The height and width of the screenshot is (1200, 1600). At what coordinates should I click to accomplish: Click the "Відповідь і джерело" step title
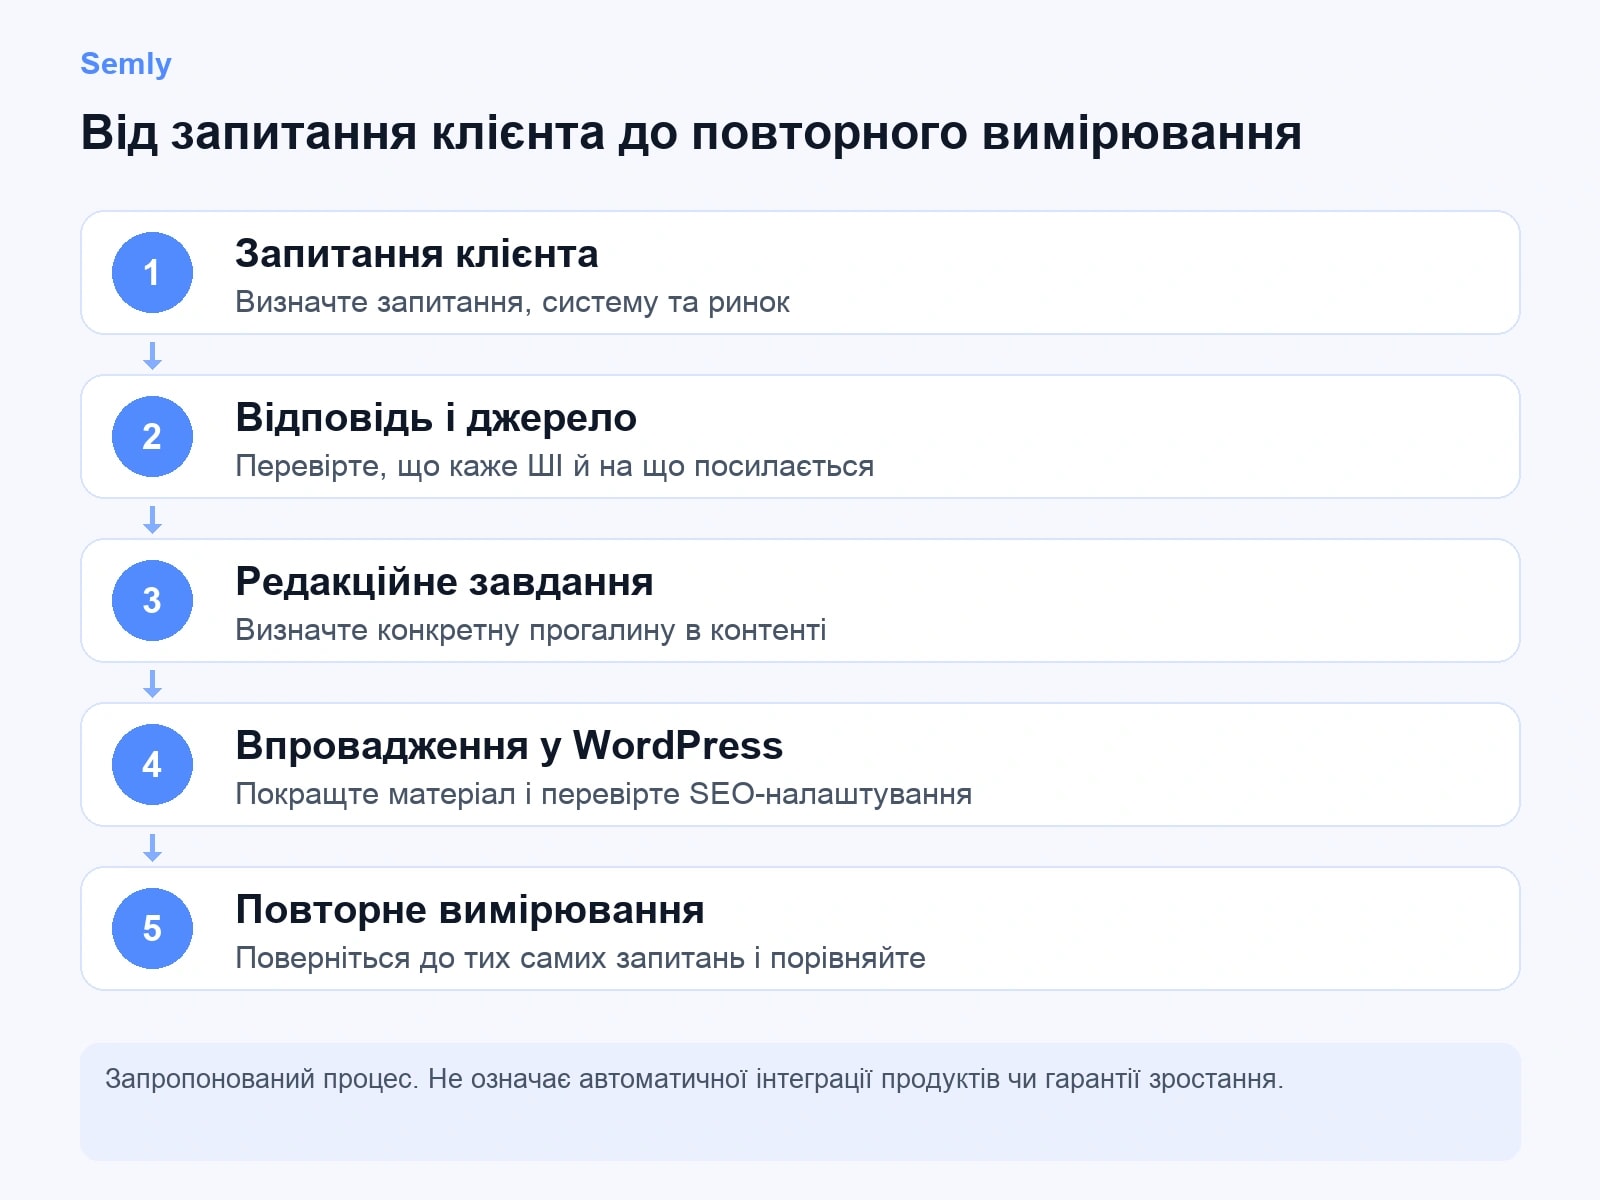[436, 418]
